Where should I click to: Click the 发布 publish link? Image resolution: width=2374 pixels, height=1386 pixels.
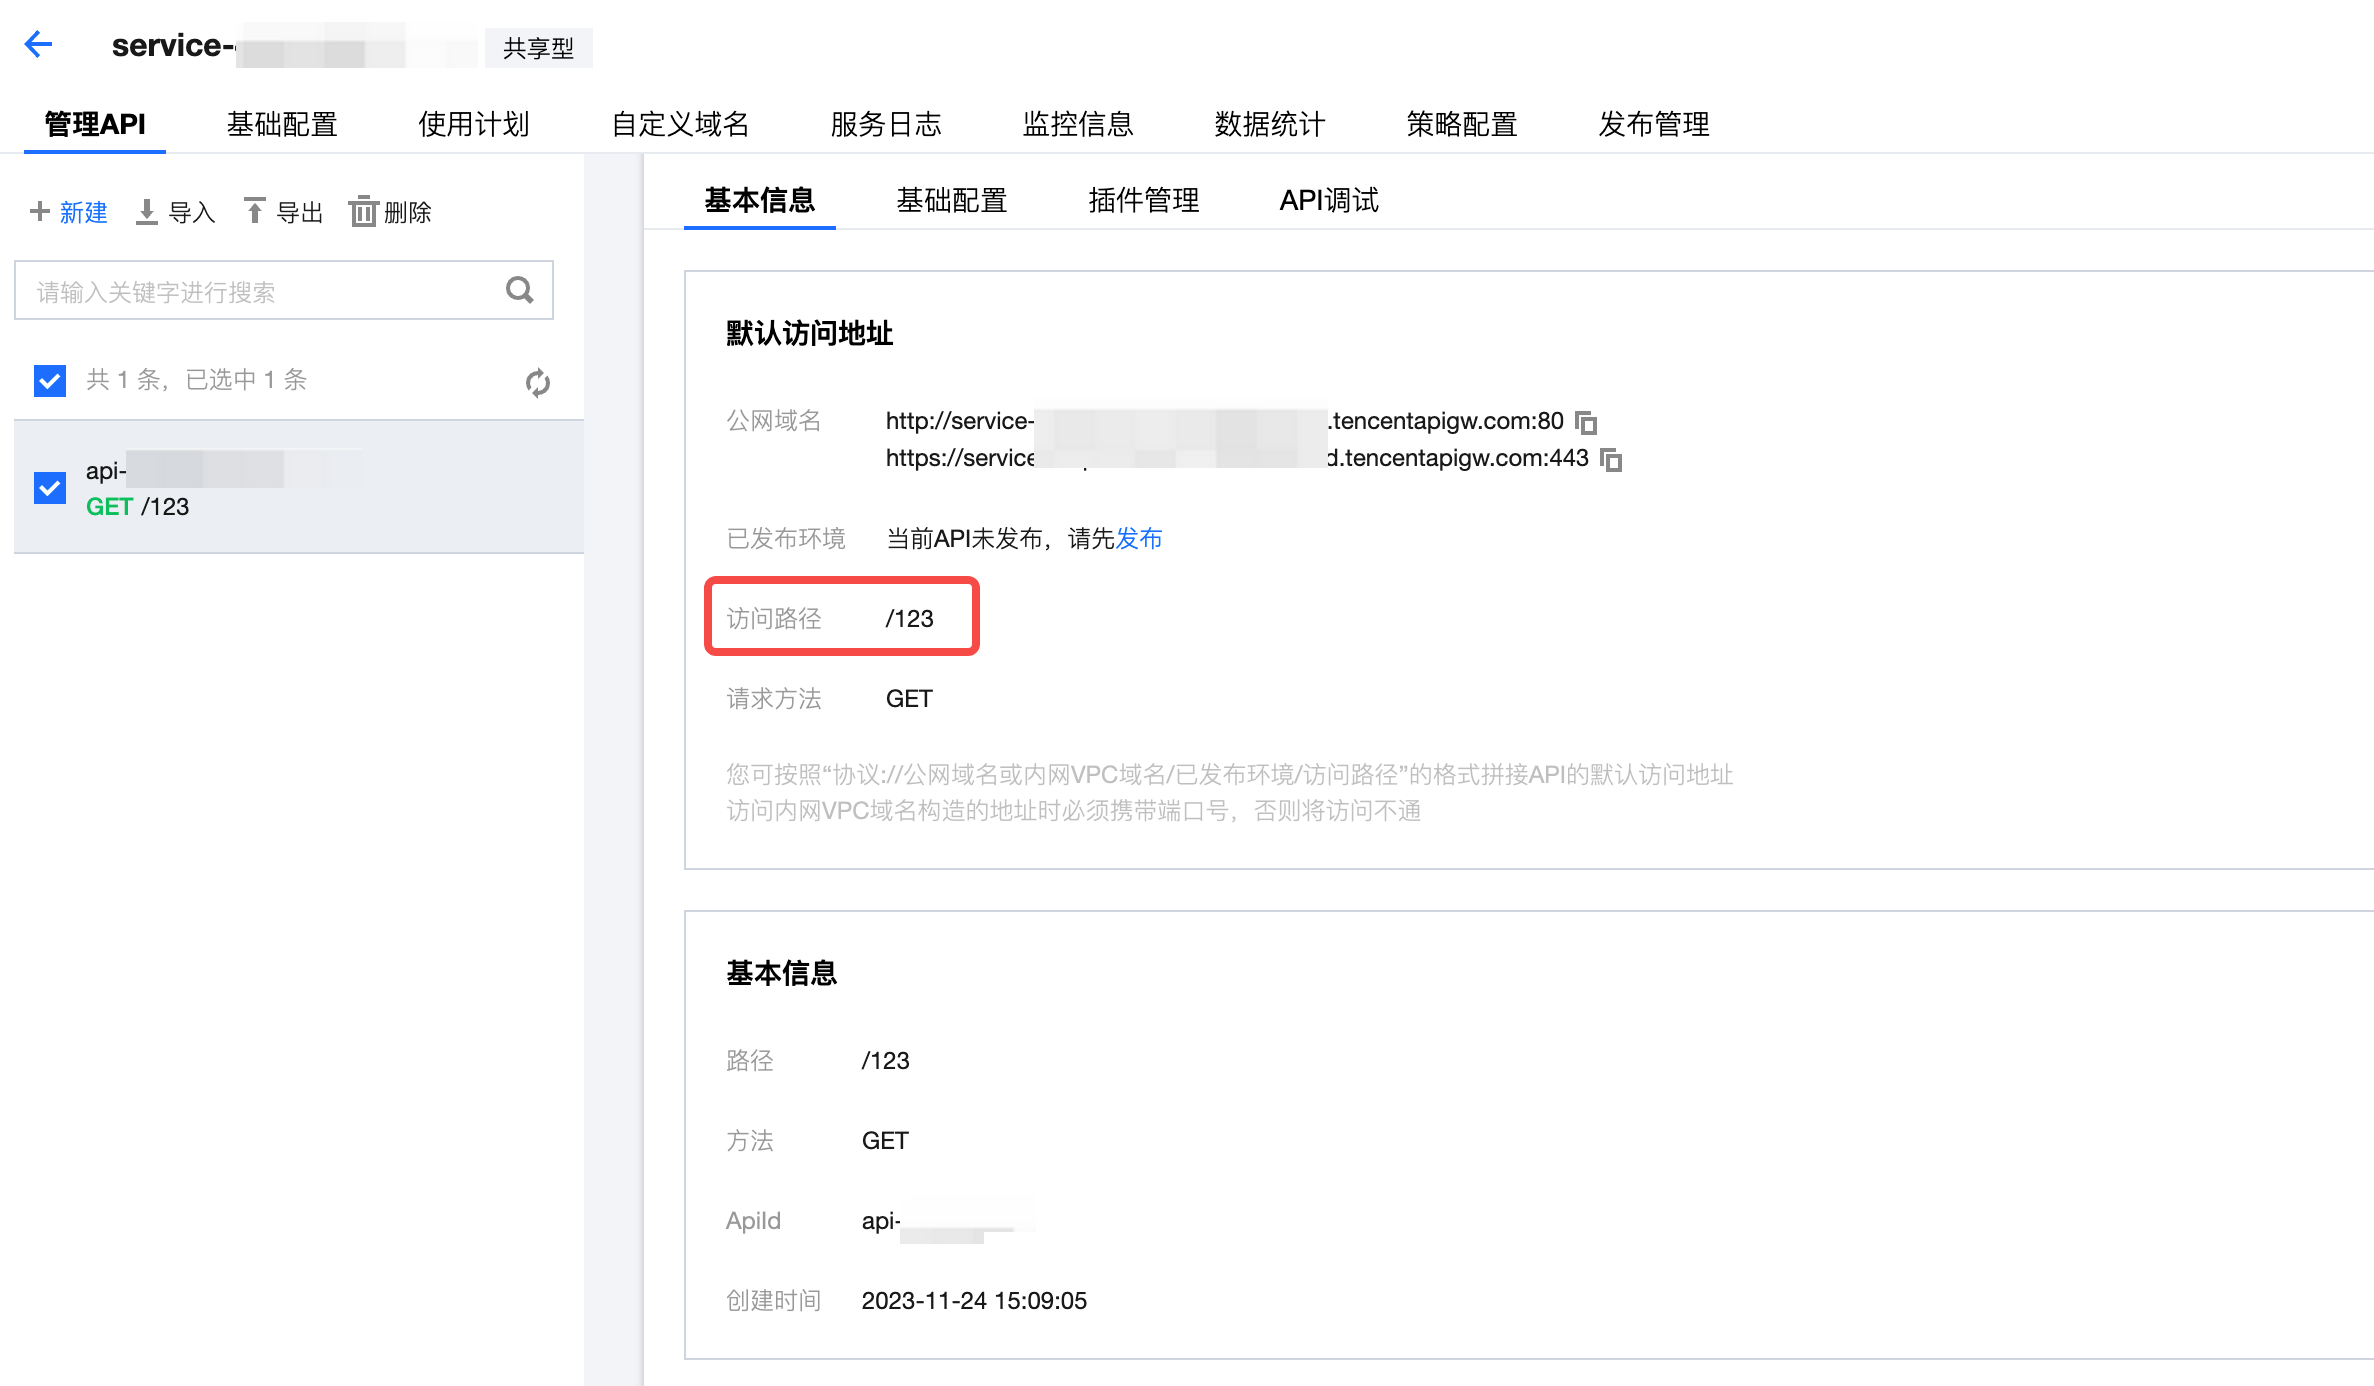coord(1138,539)
